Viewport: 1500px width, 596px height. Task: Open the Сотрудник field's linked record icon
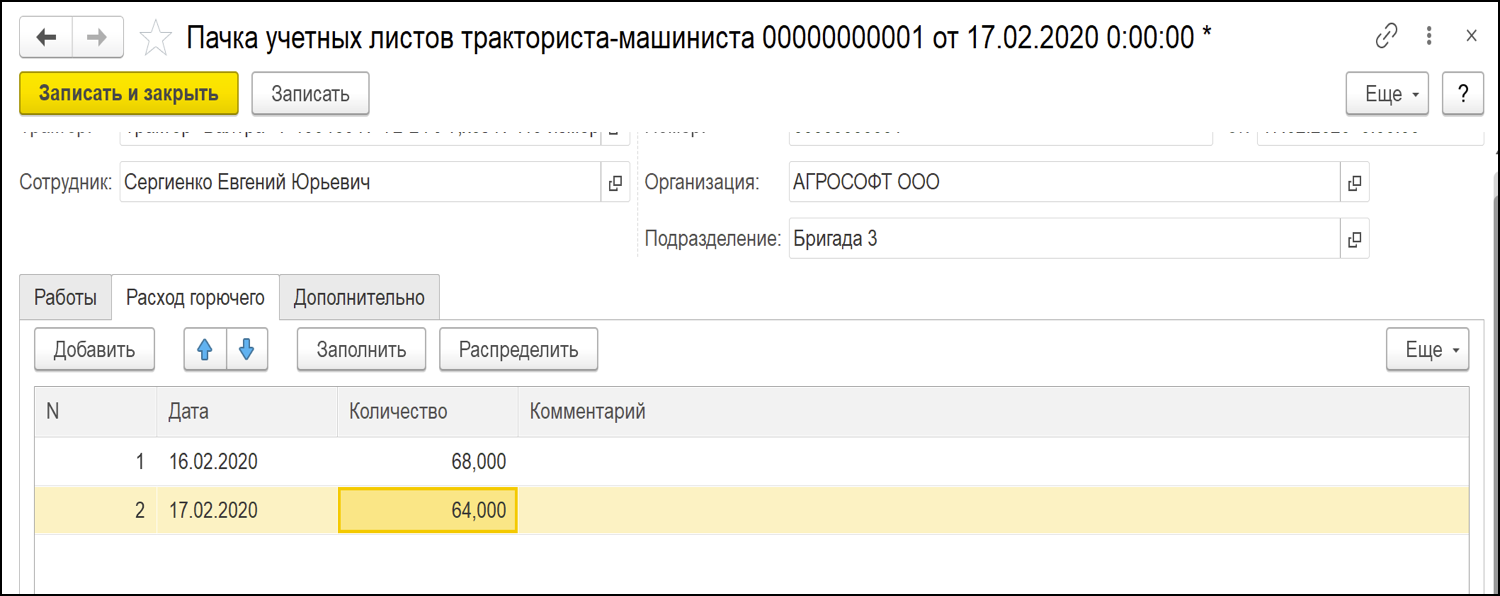pos(616,183)
